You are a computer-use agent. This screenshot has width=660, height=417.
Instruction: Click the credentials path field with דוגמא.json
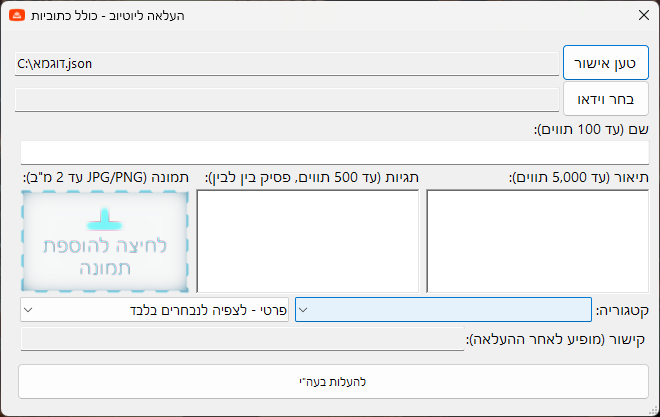[x=286, y=64]
